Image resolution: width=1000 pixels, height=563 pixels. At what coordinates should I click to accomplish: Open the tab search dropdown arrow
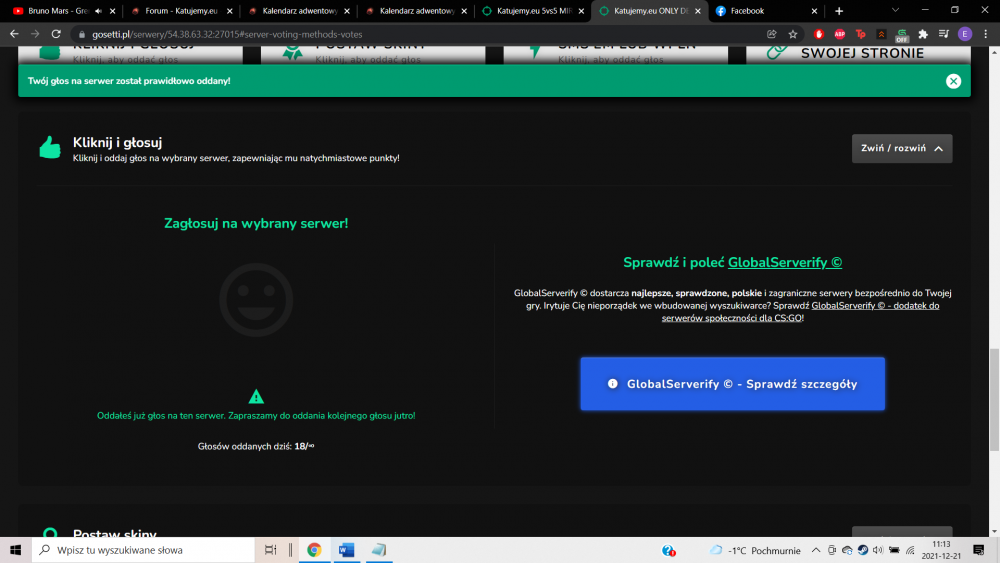click(895, 10)
